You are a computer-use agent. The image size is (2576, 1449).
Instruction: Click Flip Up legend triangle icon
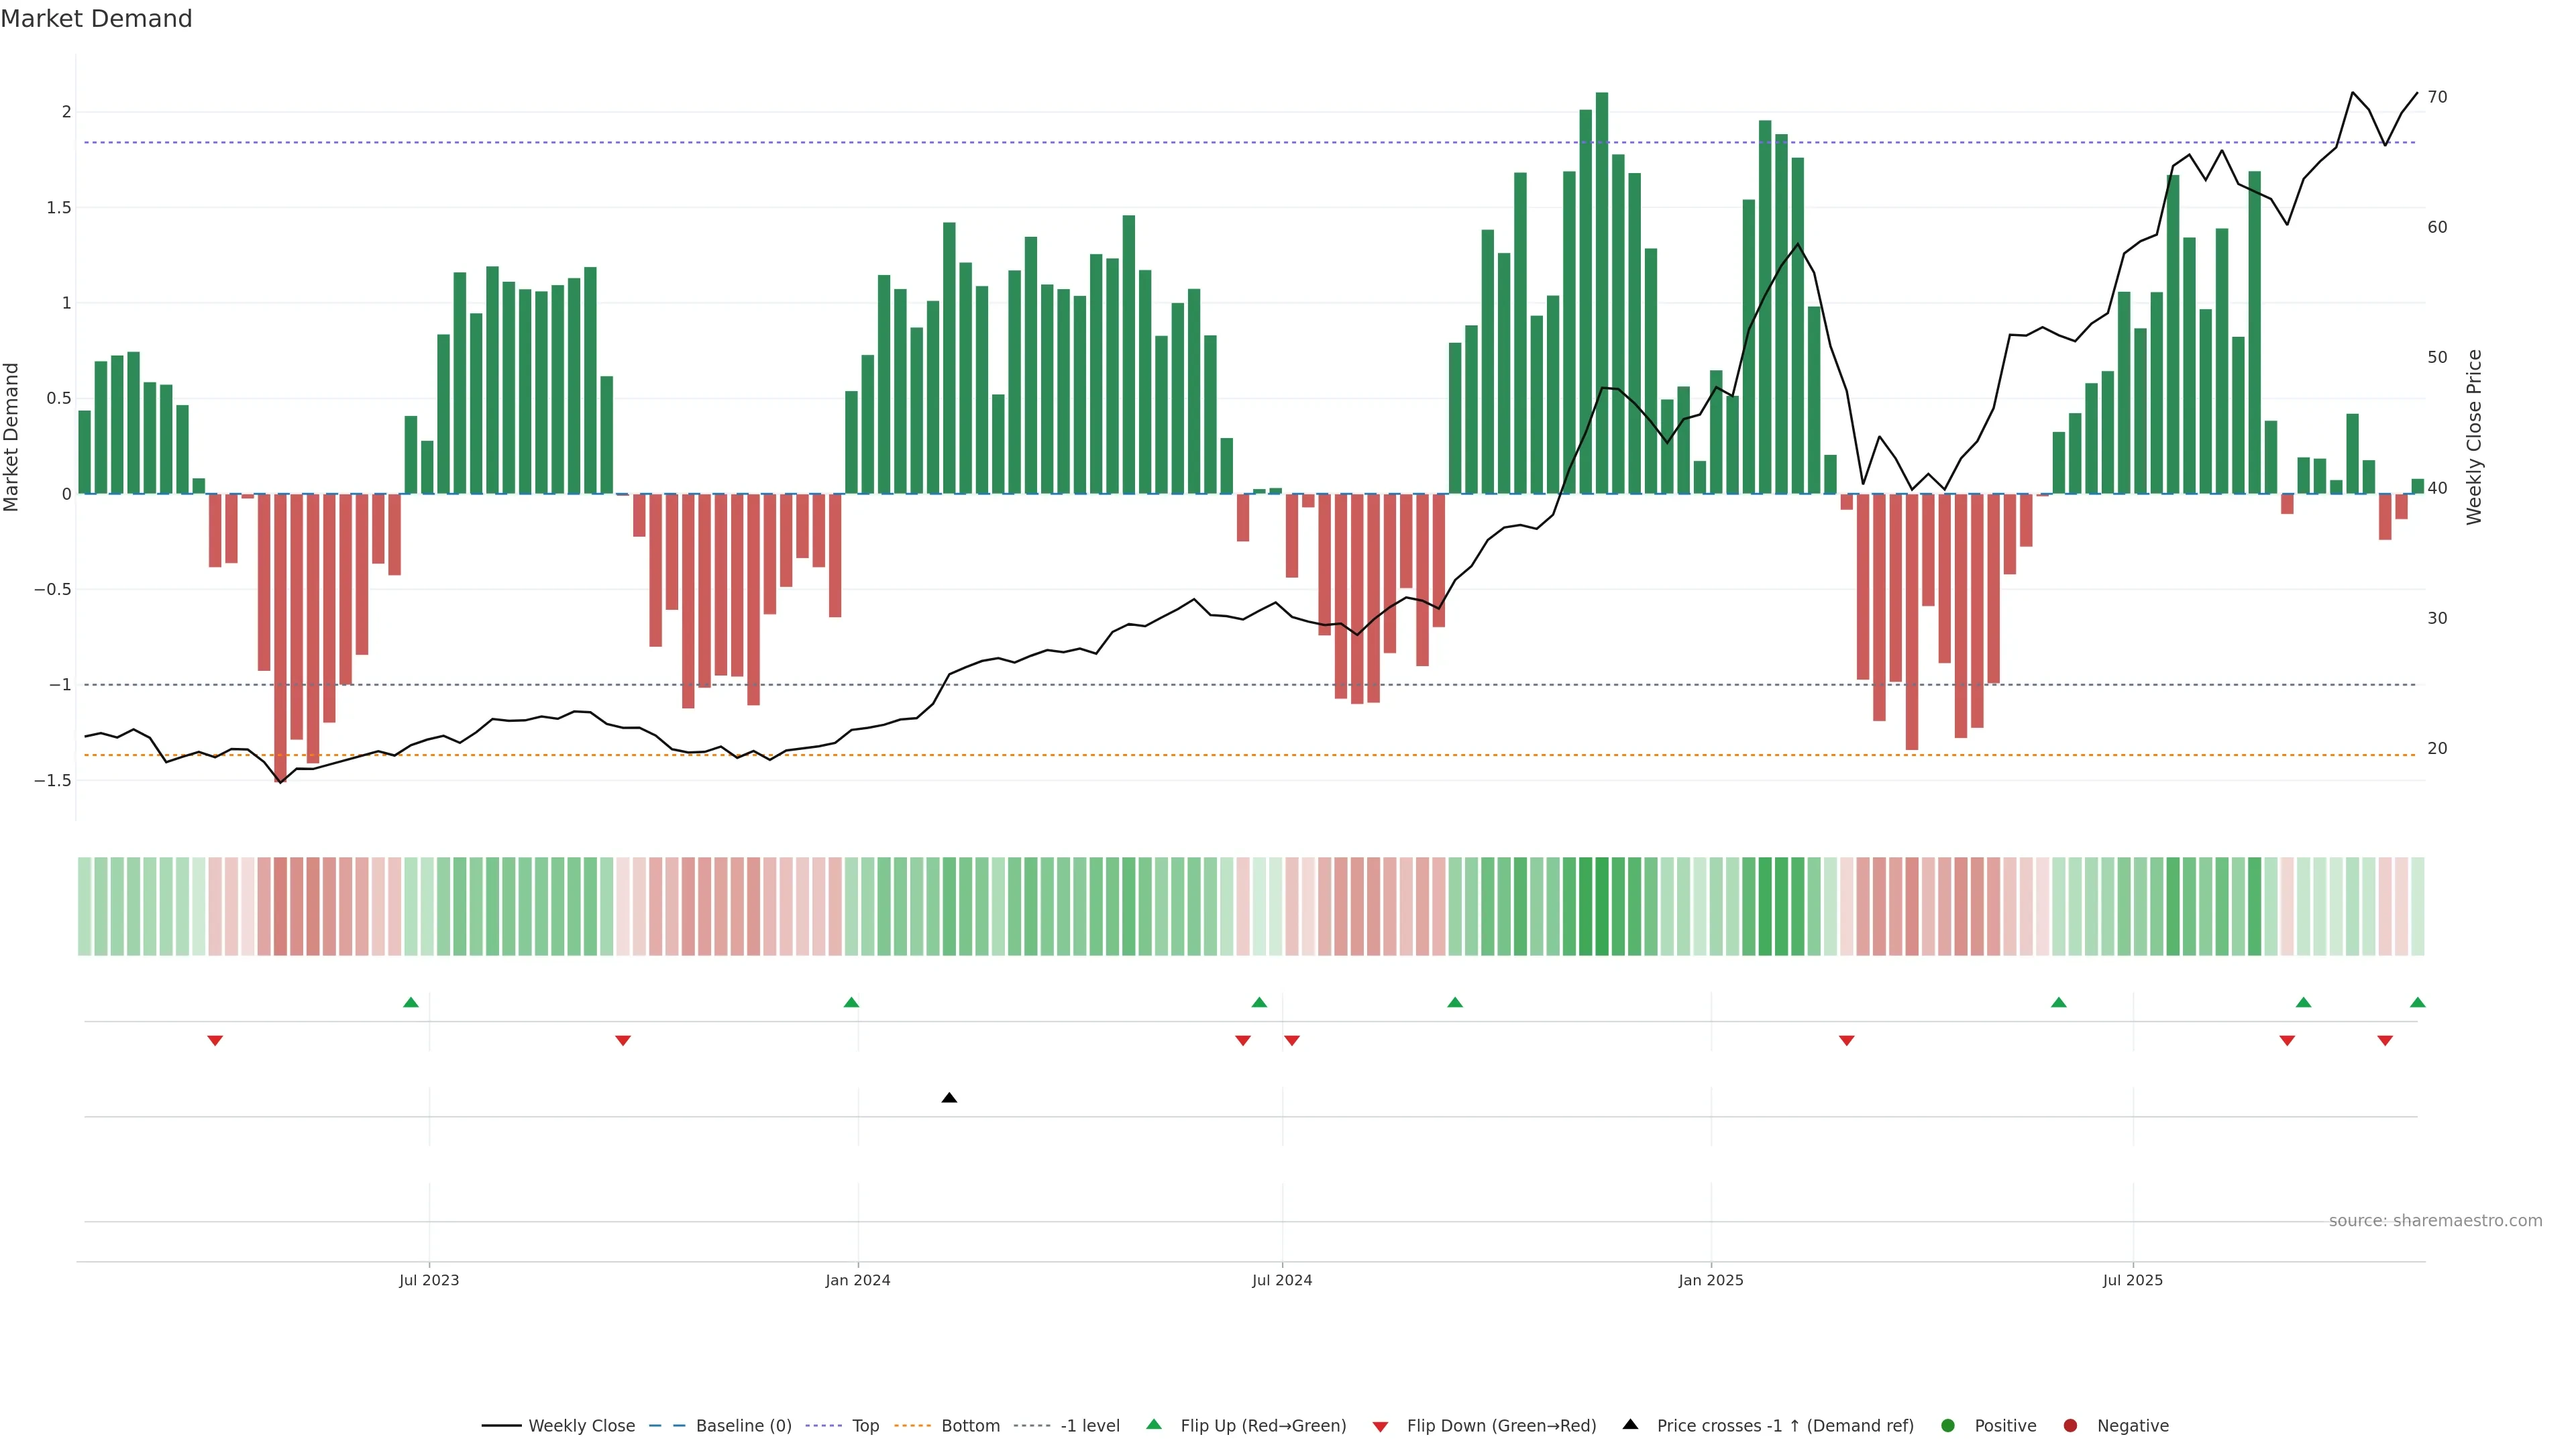(1153, 1424)
